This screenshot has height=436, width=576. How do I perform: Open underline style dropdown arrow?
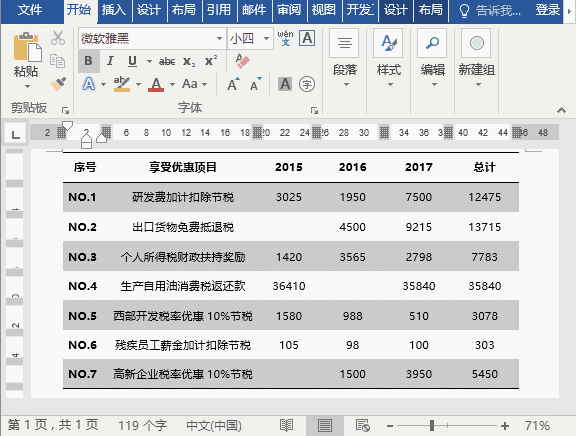point(149,61)
